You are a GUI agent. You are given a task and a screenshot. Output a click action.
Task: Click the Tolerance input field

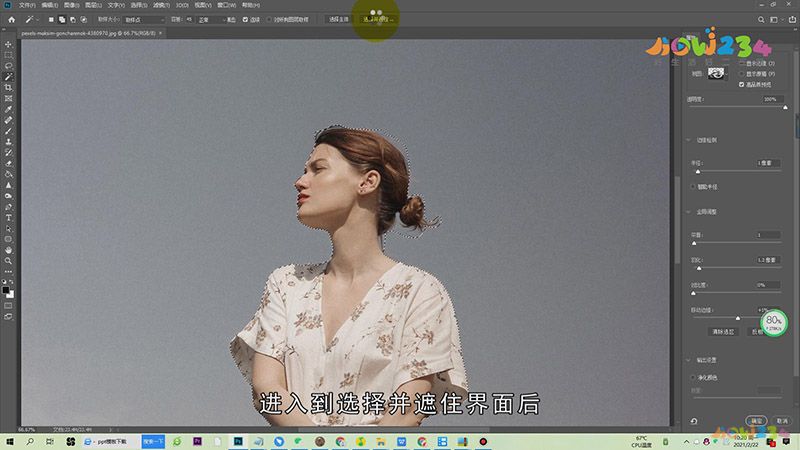[189, 19]
